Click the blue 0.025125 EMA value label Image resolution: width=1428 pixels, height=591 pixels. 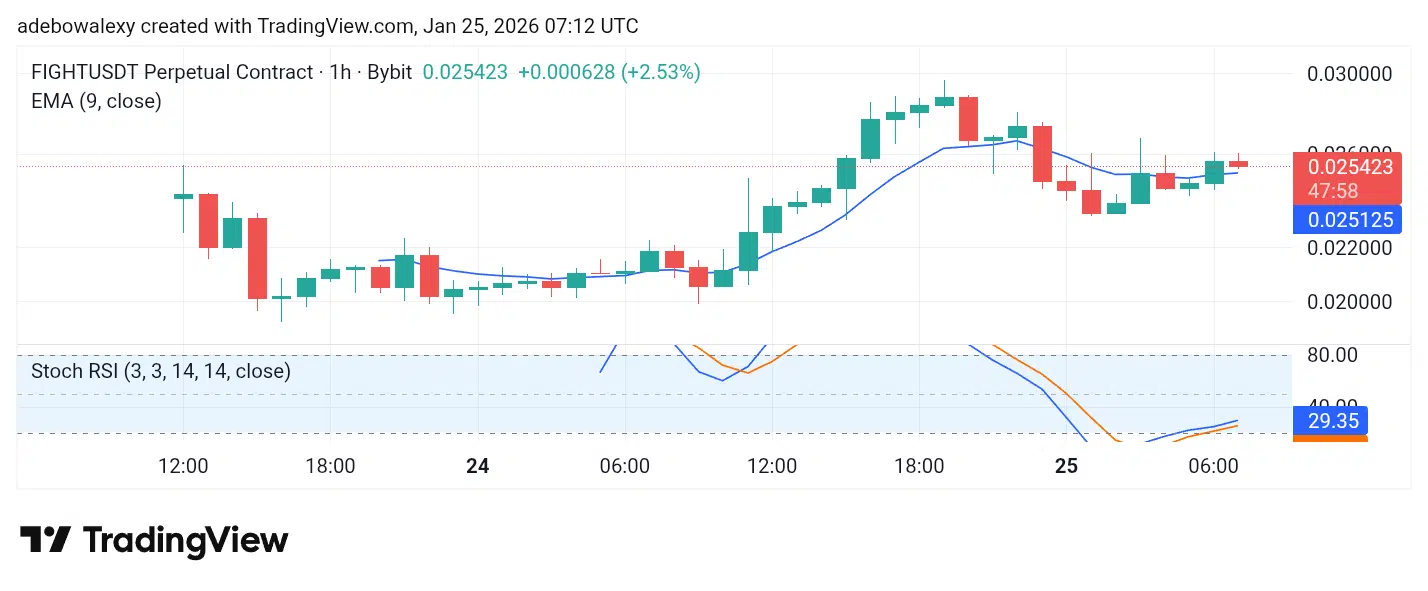pyautogui.click(x=1346, y=218)
